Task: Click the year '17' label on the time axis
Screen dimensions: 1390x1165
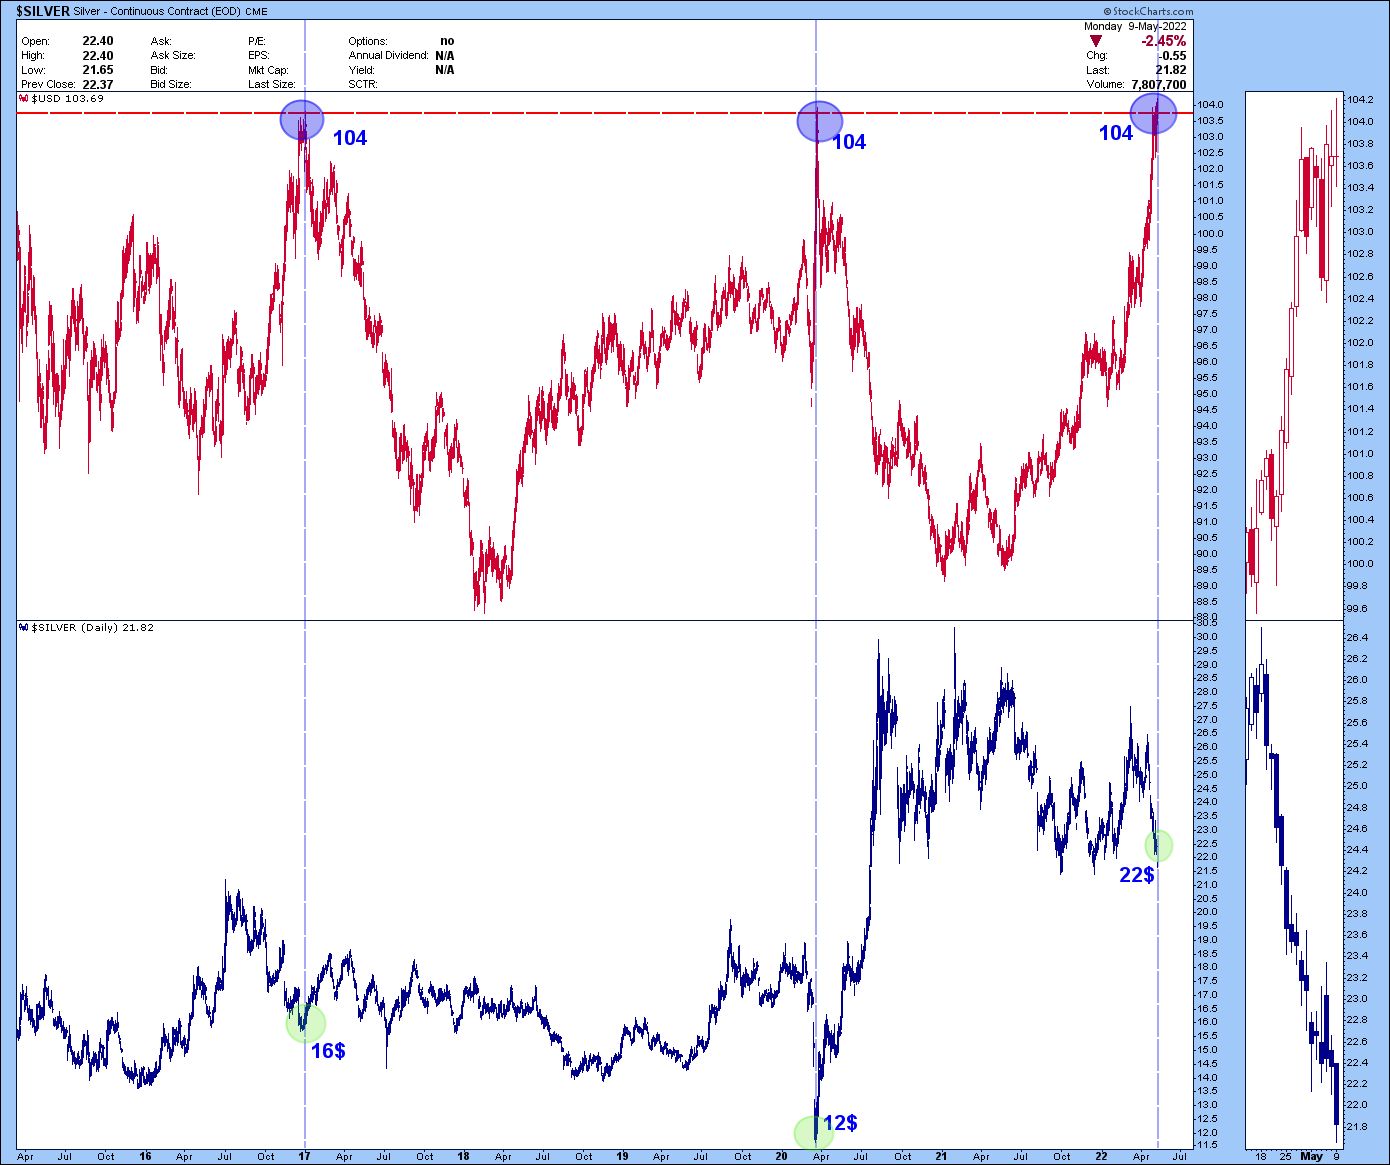Action: pyautogui.click(x=305, y=1156)
